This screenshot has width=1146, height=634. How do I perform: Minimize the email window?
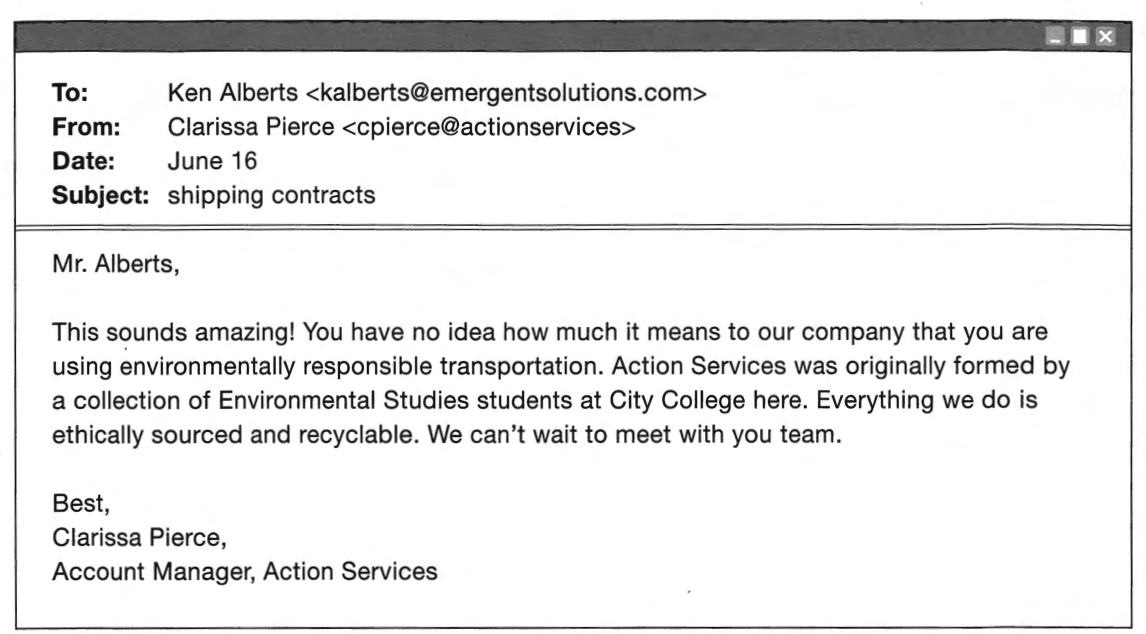click(1055, 36)
